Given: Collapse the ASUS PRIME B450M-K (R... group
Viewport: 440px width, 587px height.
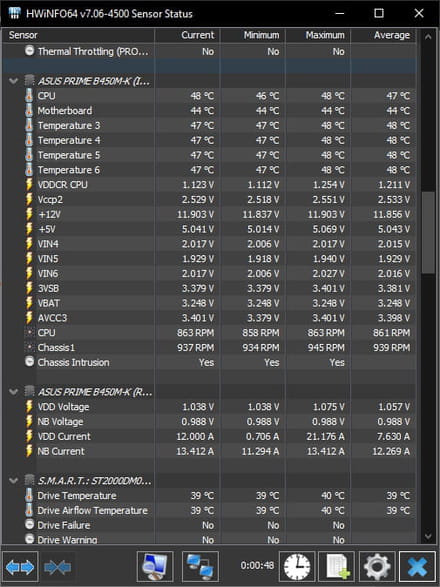Looking at the screenshot, I should coord(14,392).
